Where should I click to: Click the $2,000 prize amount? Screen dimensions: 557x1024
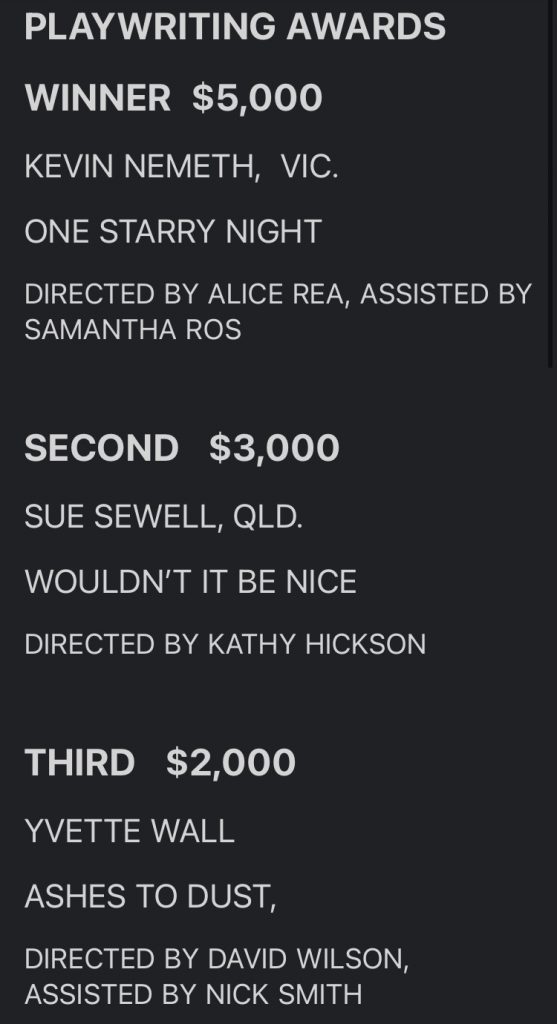tap(231, 763)
